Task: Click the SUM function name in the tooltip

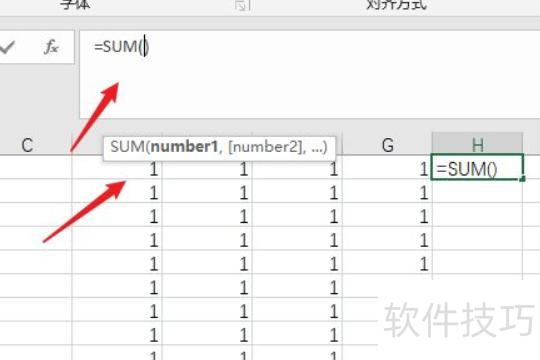Action: pos(127,147)
